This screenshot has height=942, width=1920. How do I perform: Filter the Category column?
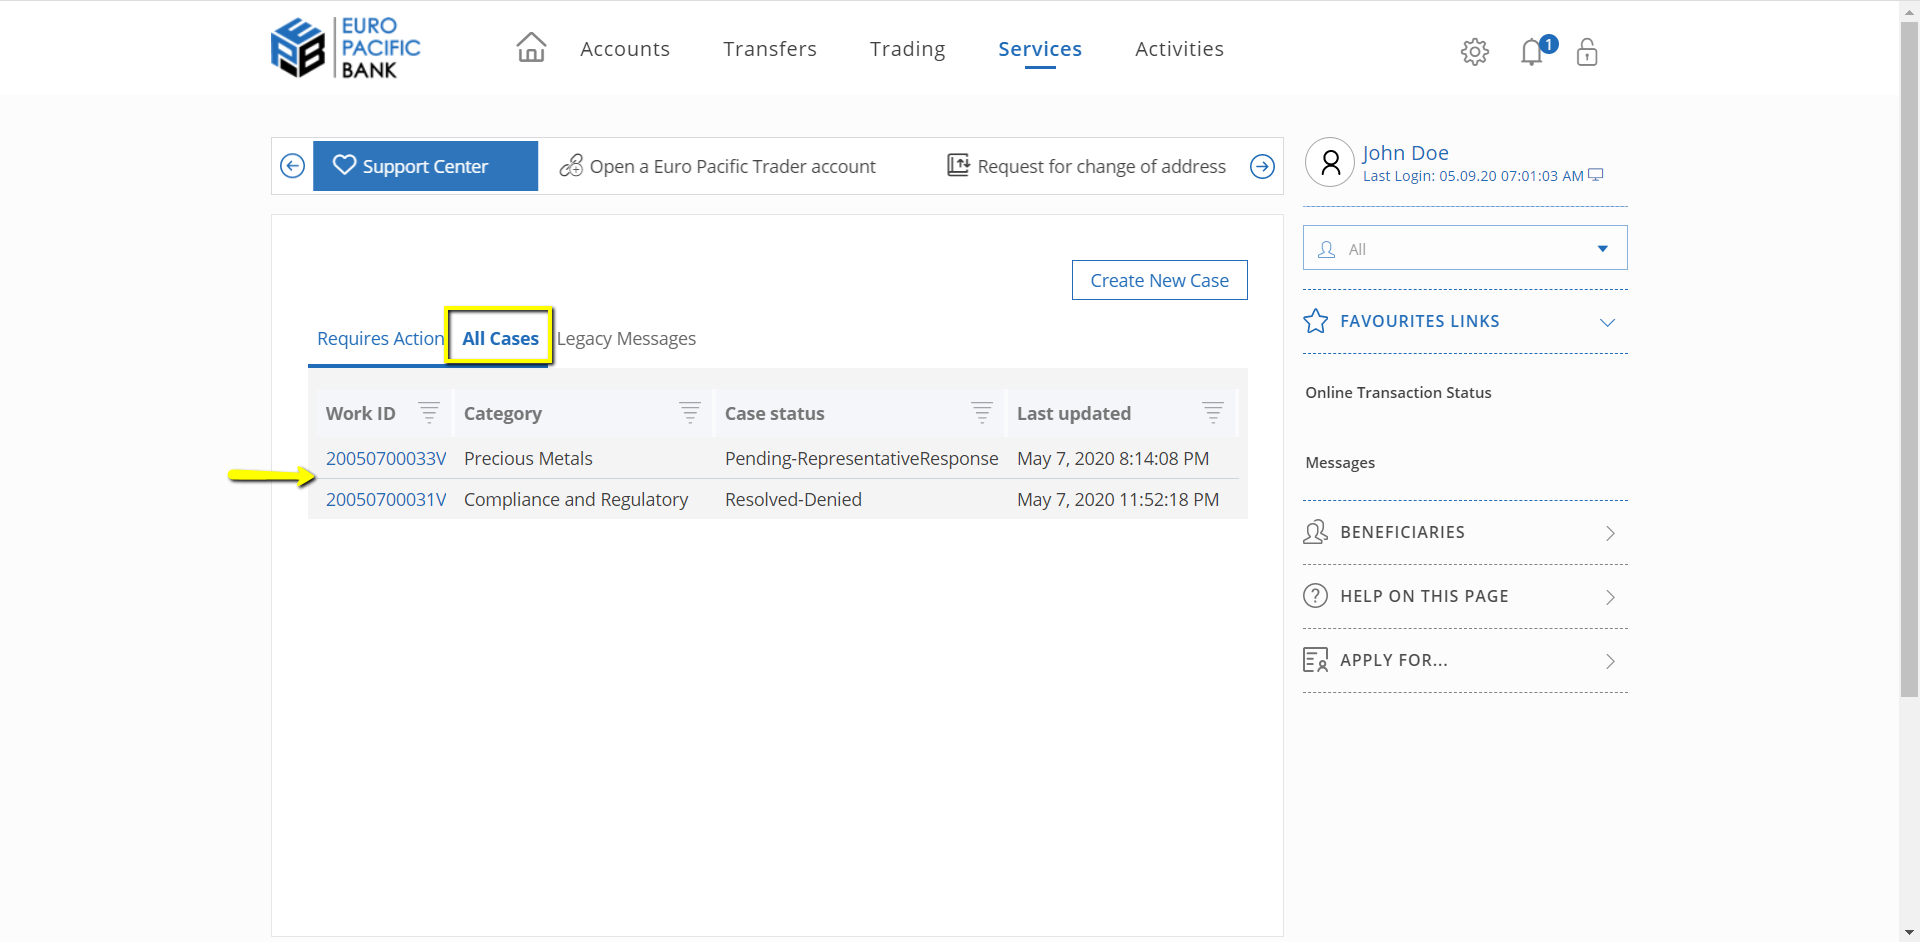click(x=690, y=412)
